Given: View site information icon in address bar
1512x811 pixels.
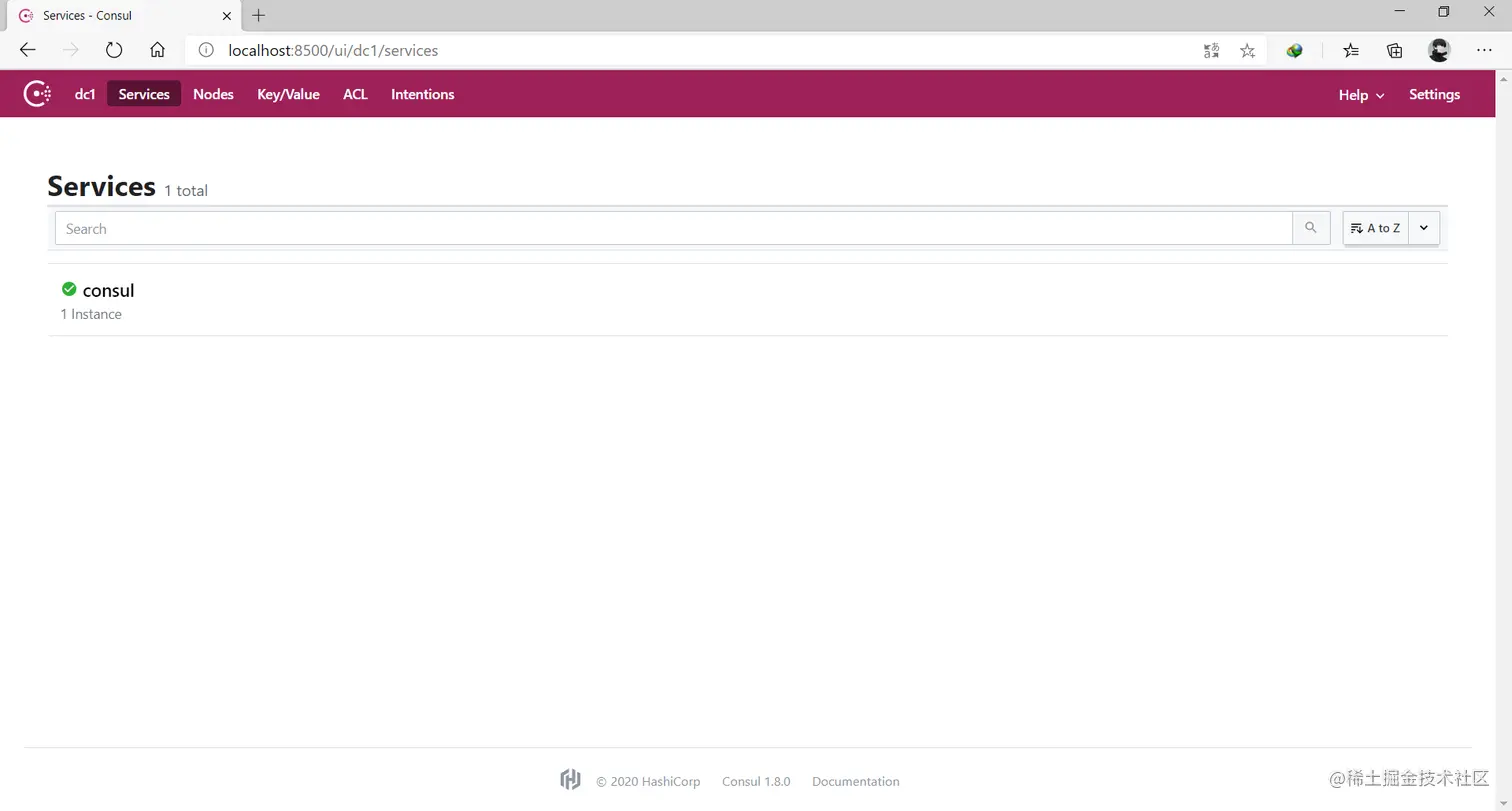Looking at the screenshot, I should coord(205,50).
